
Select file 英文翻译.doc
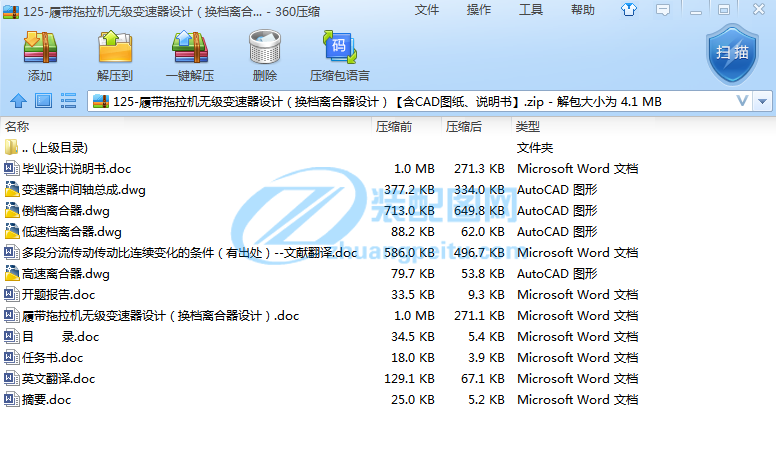click(58, 379)
